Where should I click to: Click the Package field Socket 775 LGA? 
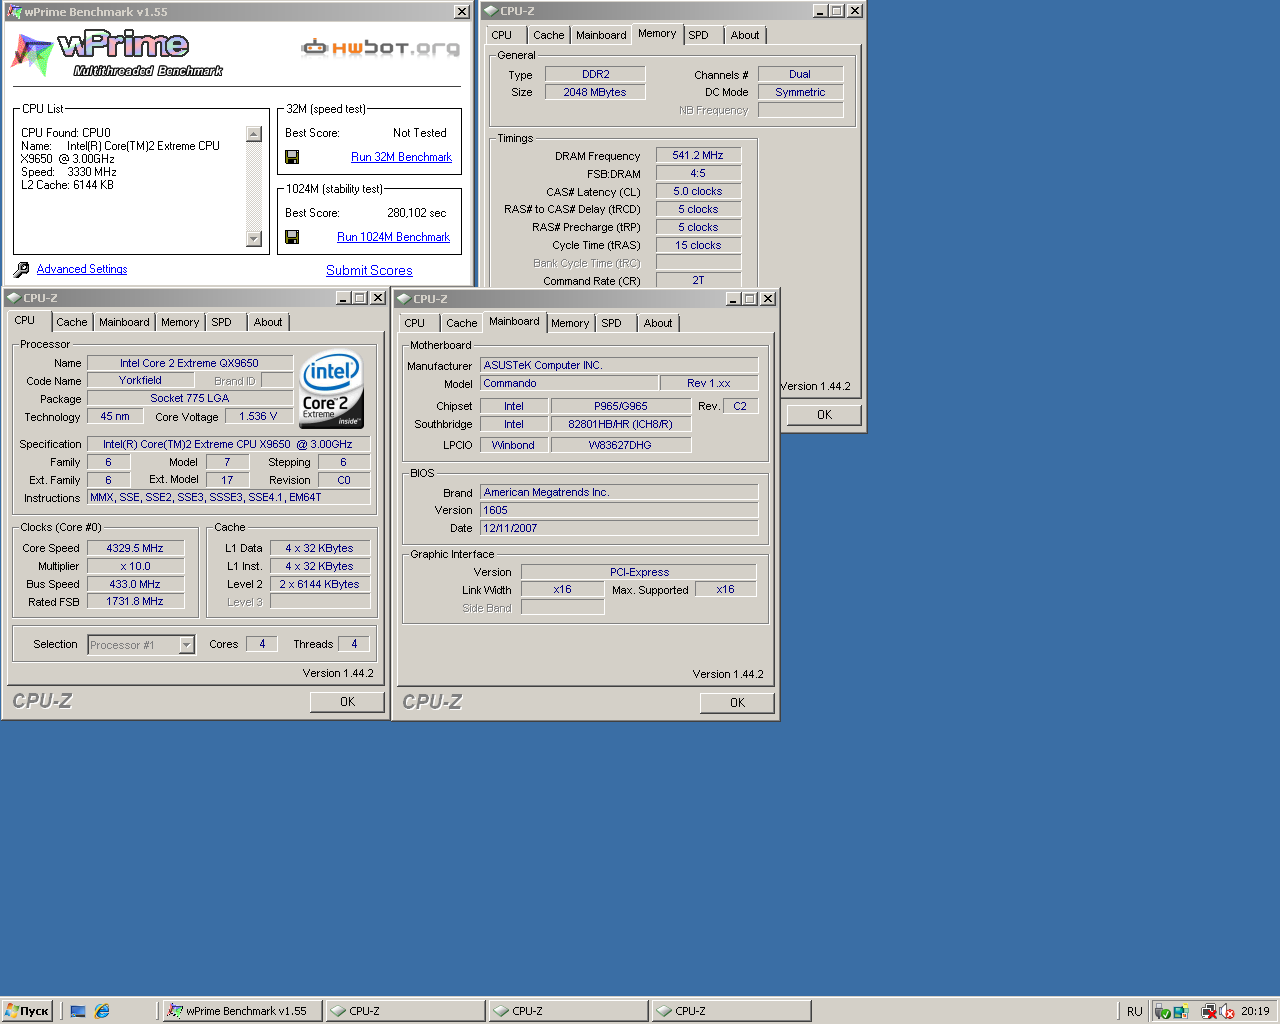coord(190,398)
